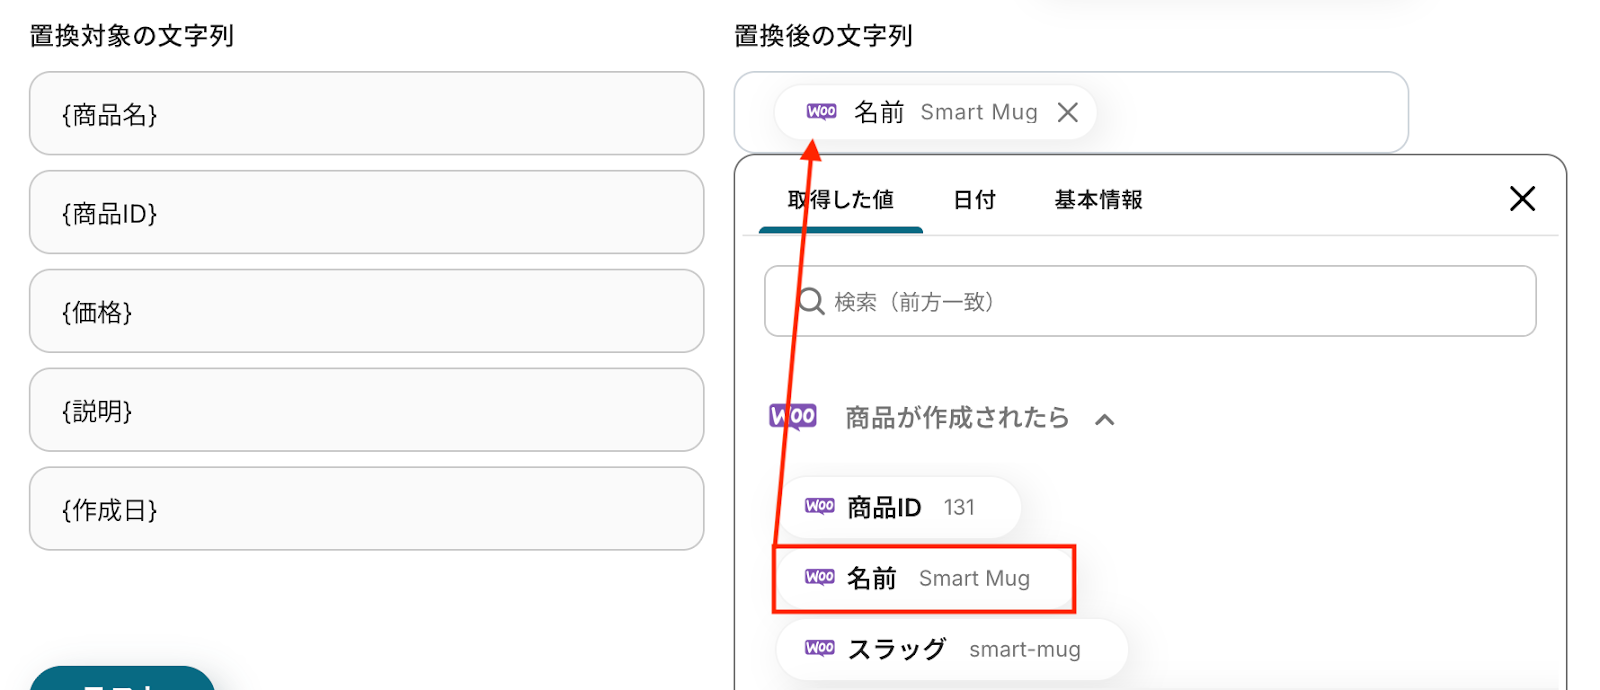Click the Woo icon next to 商品ID
Viewport: 1600px width, 690px height.
pyautogui.click(x=820, y=506)
